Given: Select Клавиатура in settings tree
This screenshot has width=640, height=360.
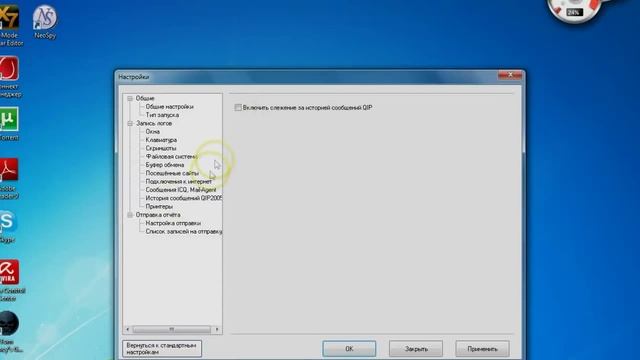Looking at the screenshot, I should [161, 140].
